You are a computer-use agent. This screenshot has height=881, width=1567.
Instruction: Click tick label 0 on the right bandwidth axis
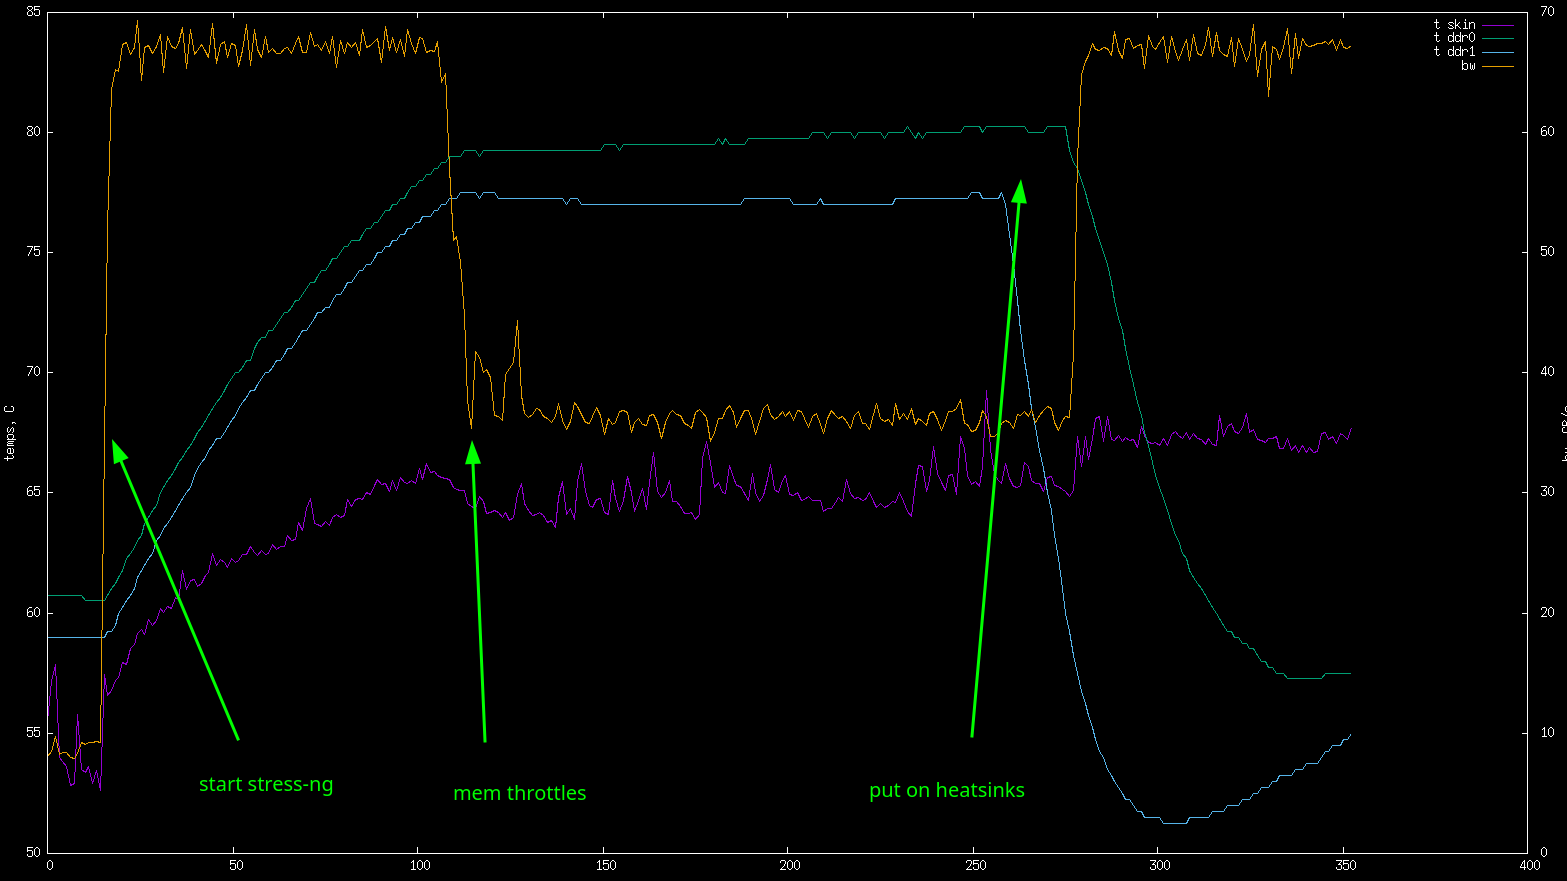[1544, 853]
